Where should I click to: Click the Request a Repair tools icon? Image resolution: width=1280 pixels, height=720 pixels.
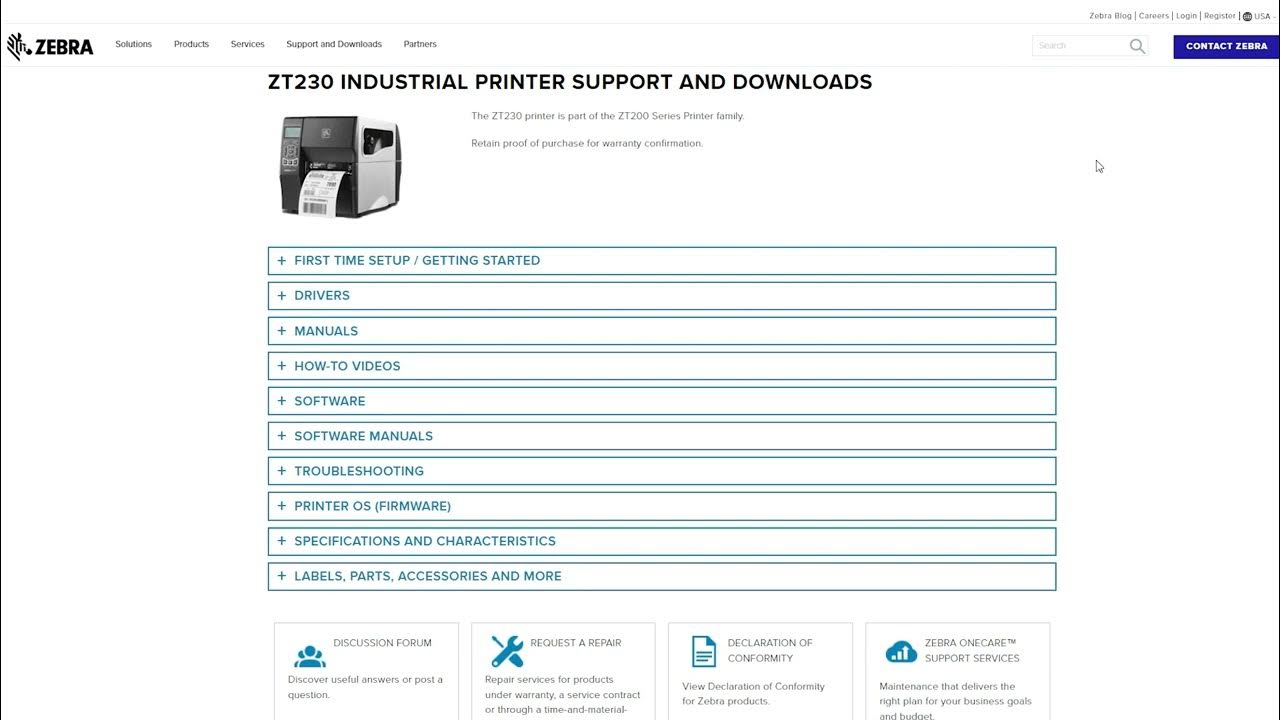pos(507,651)
